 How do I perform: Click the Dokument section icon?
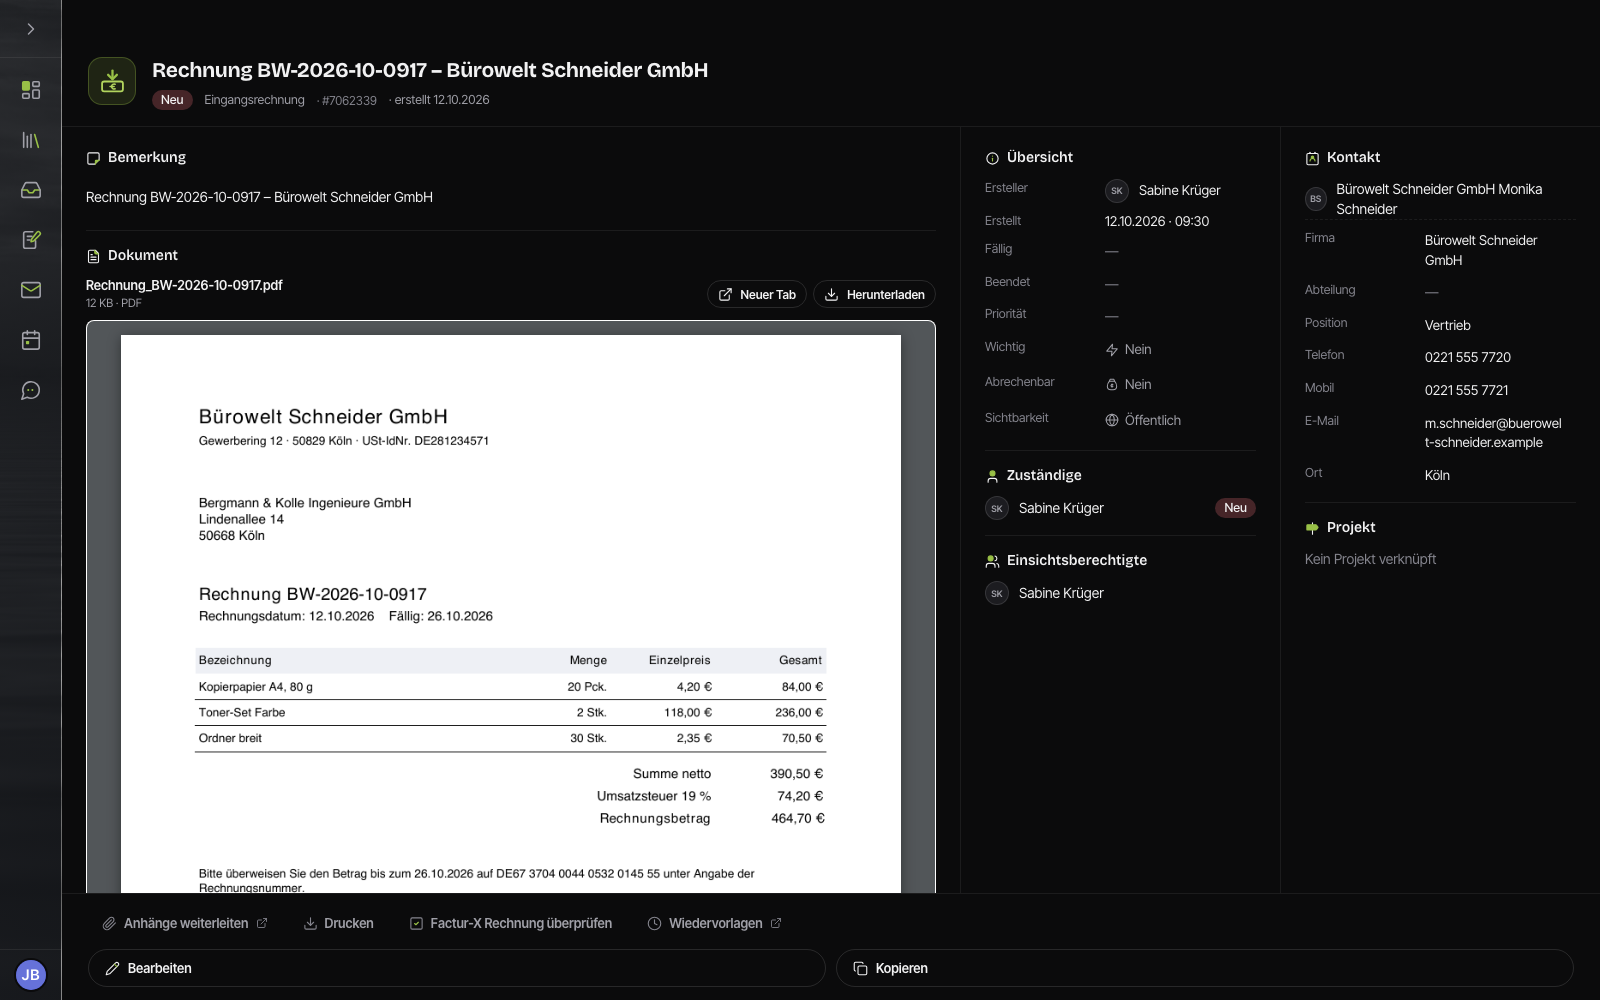93,256
